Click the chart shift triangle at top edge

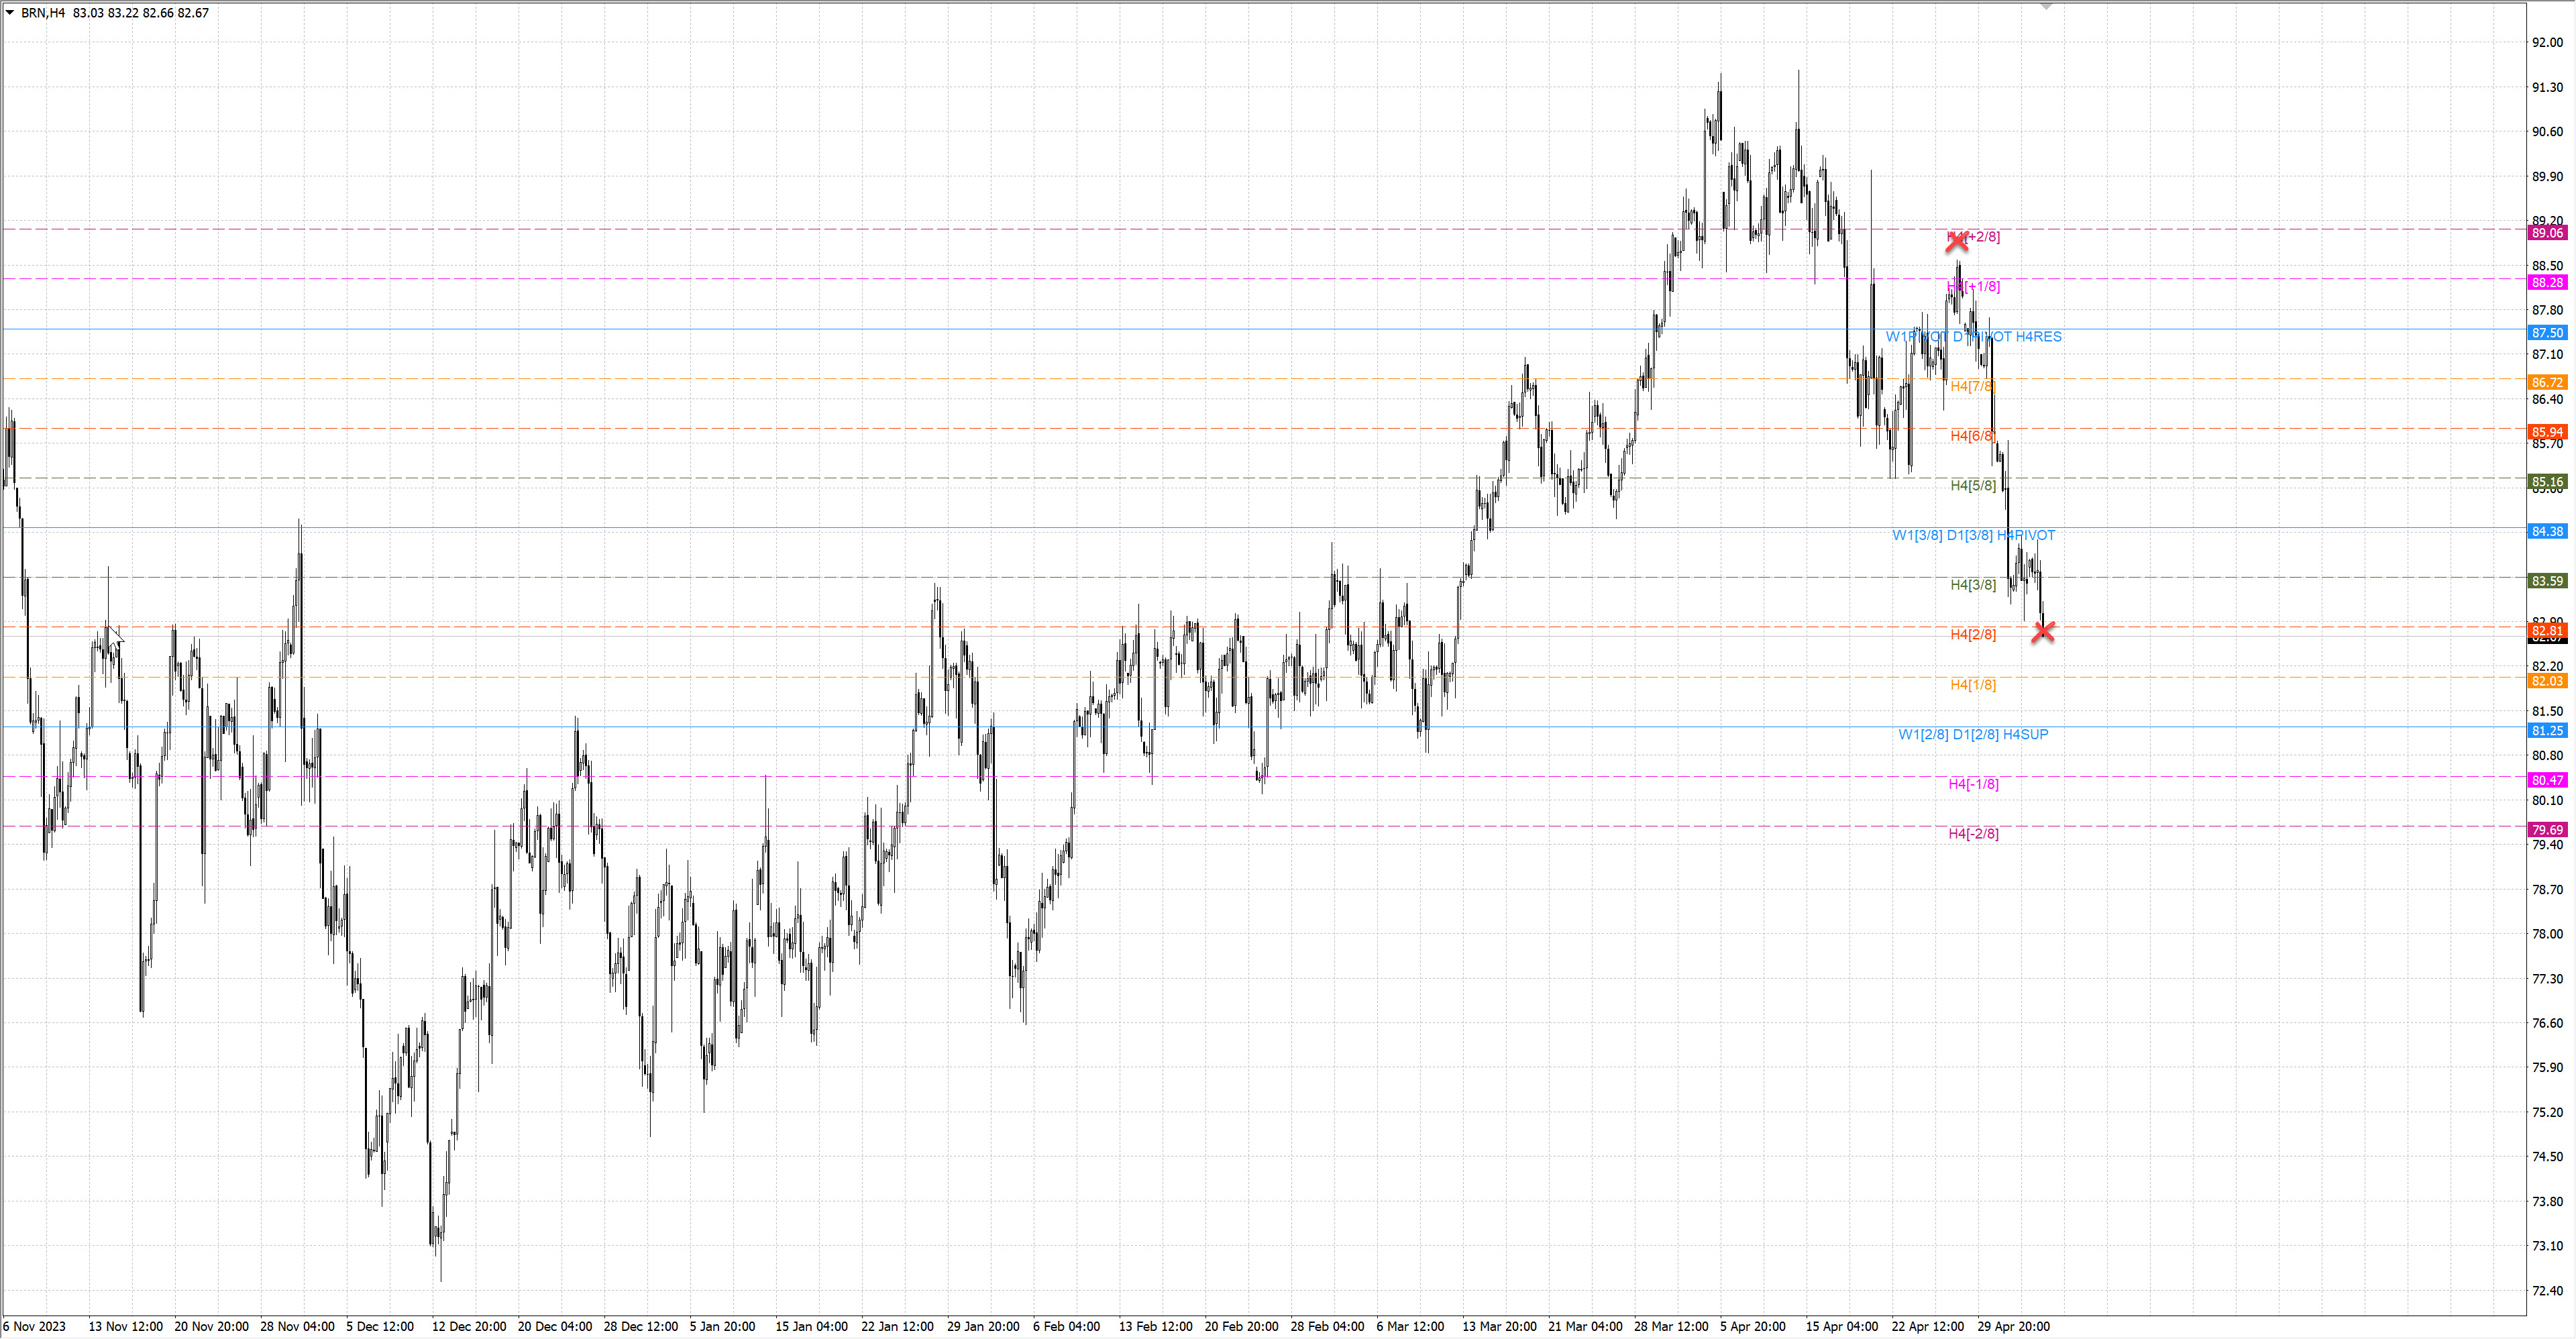[2046, 7]
